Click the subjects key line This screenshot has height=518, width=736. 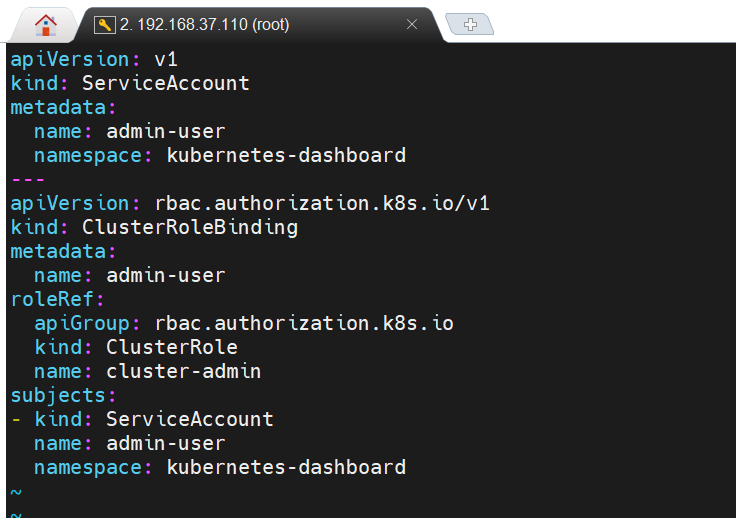click(x=63, y=396)
